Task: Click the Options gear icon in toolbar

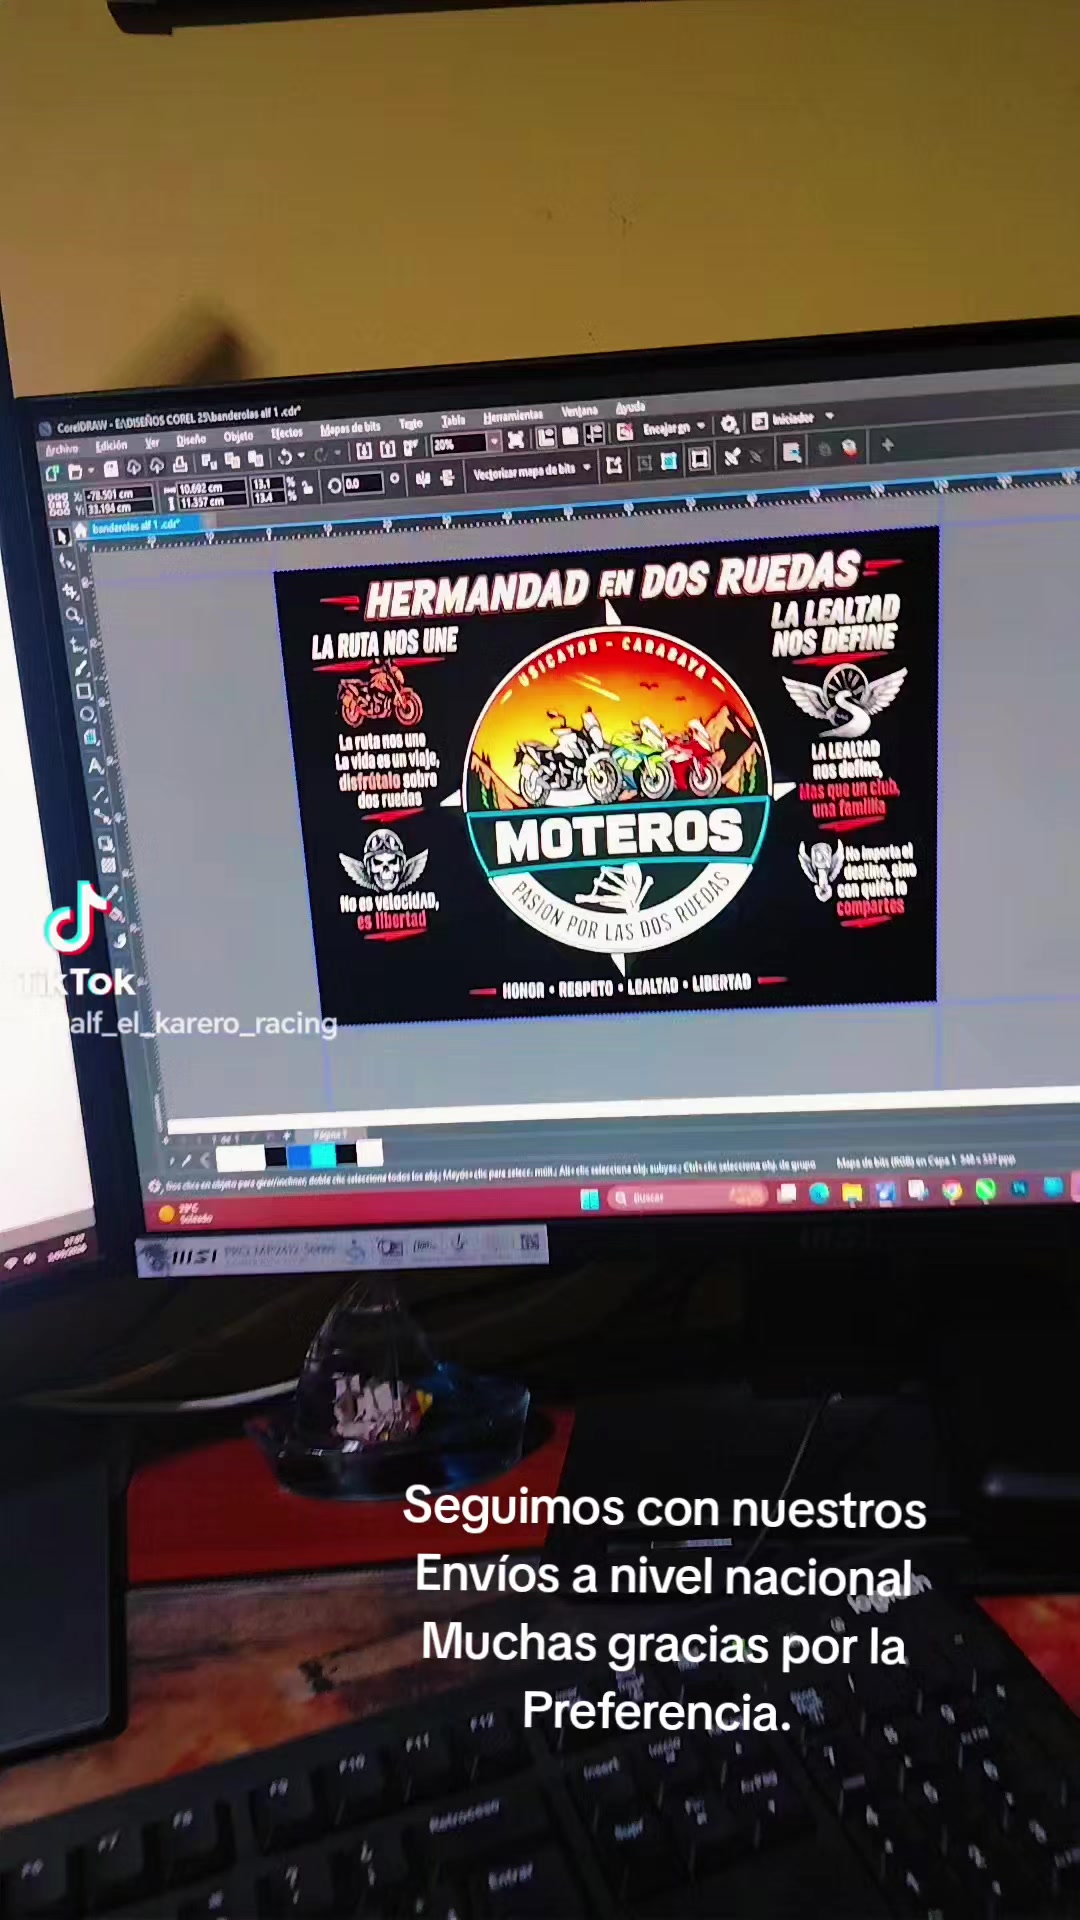Action: pos(729,425)
